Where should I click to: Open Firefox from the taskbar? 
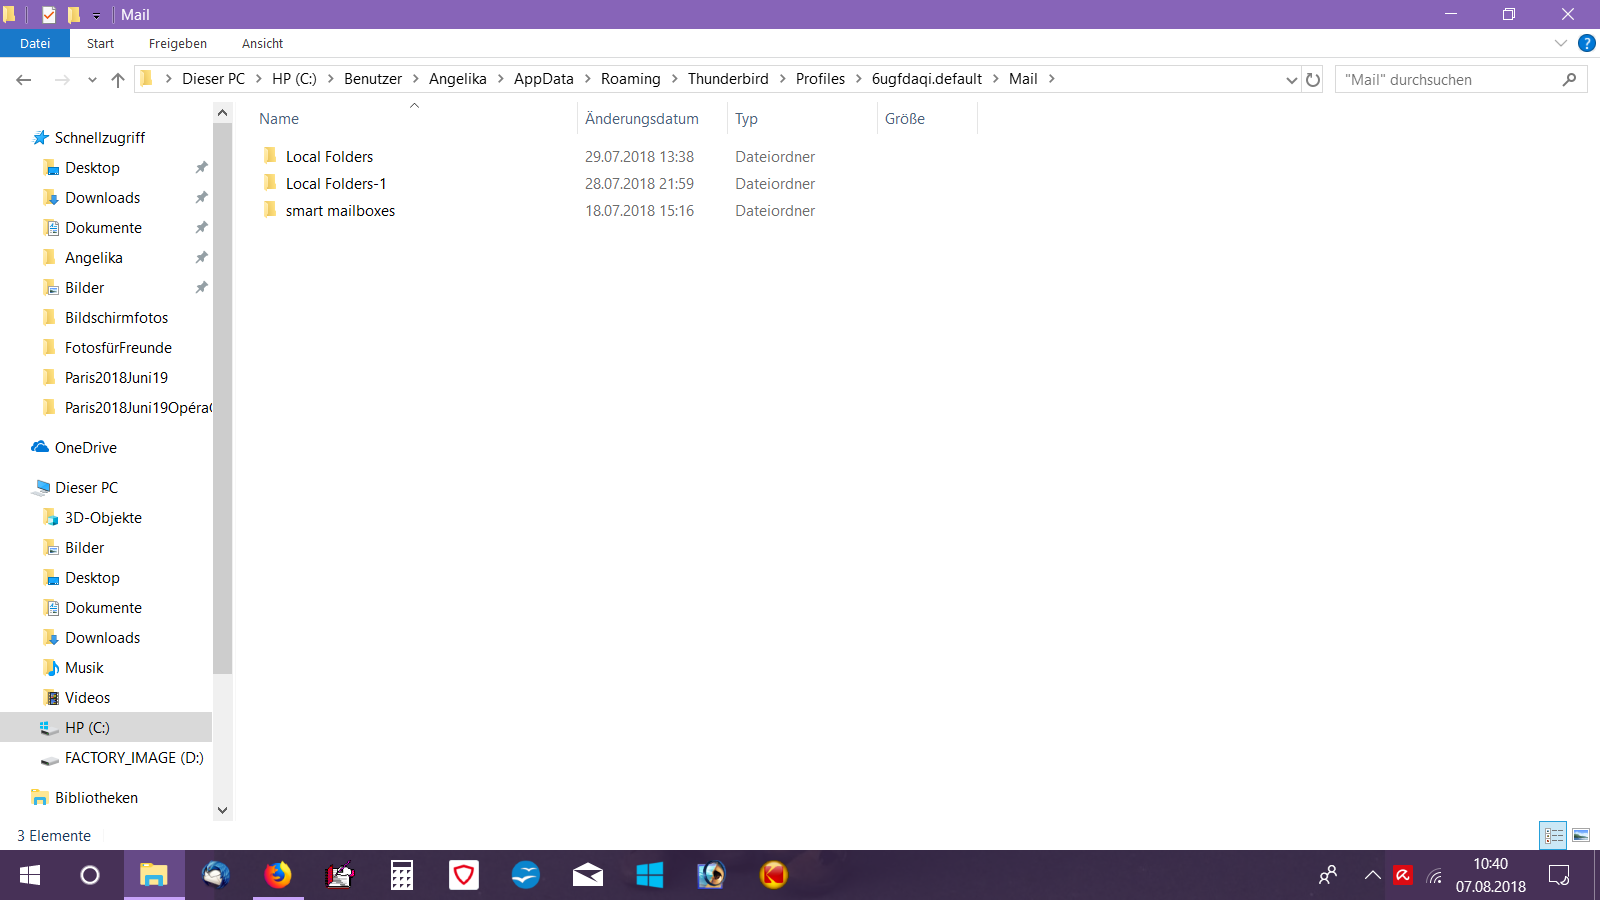278,875
